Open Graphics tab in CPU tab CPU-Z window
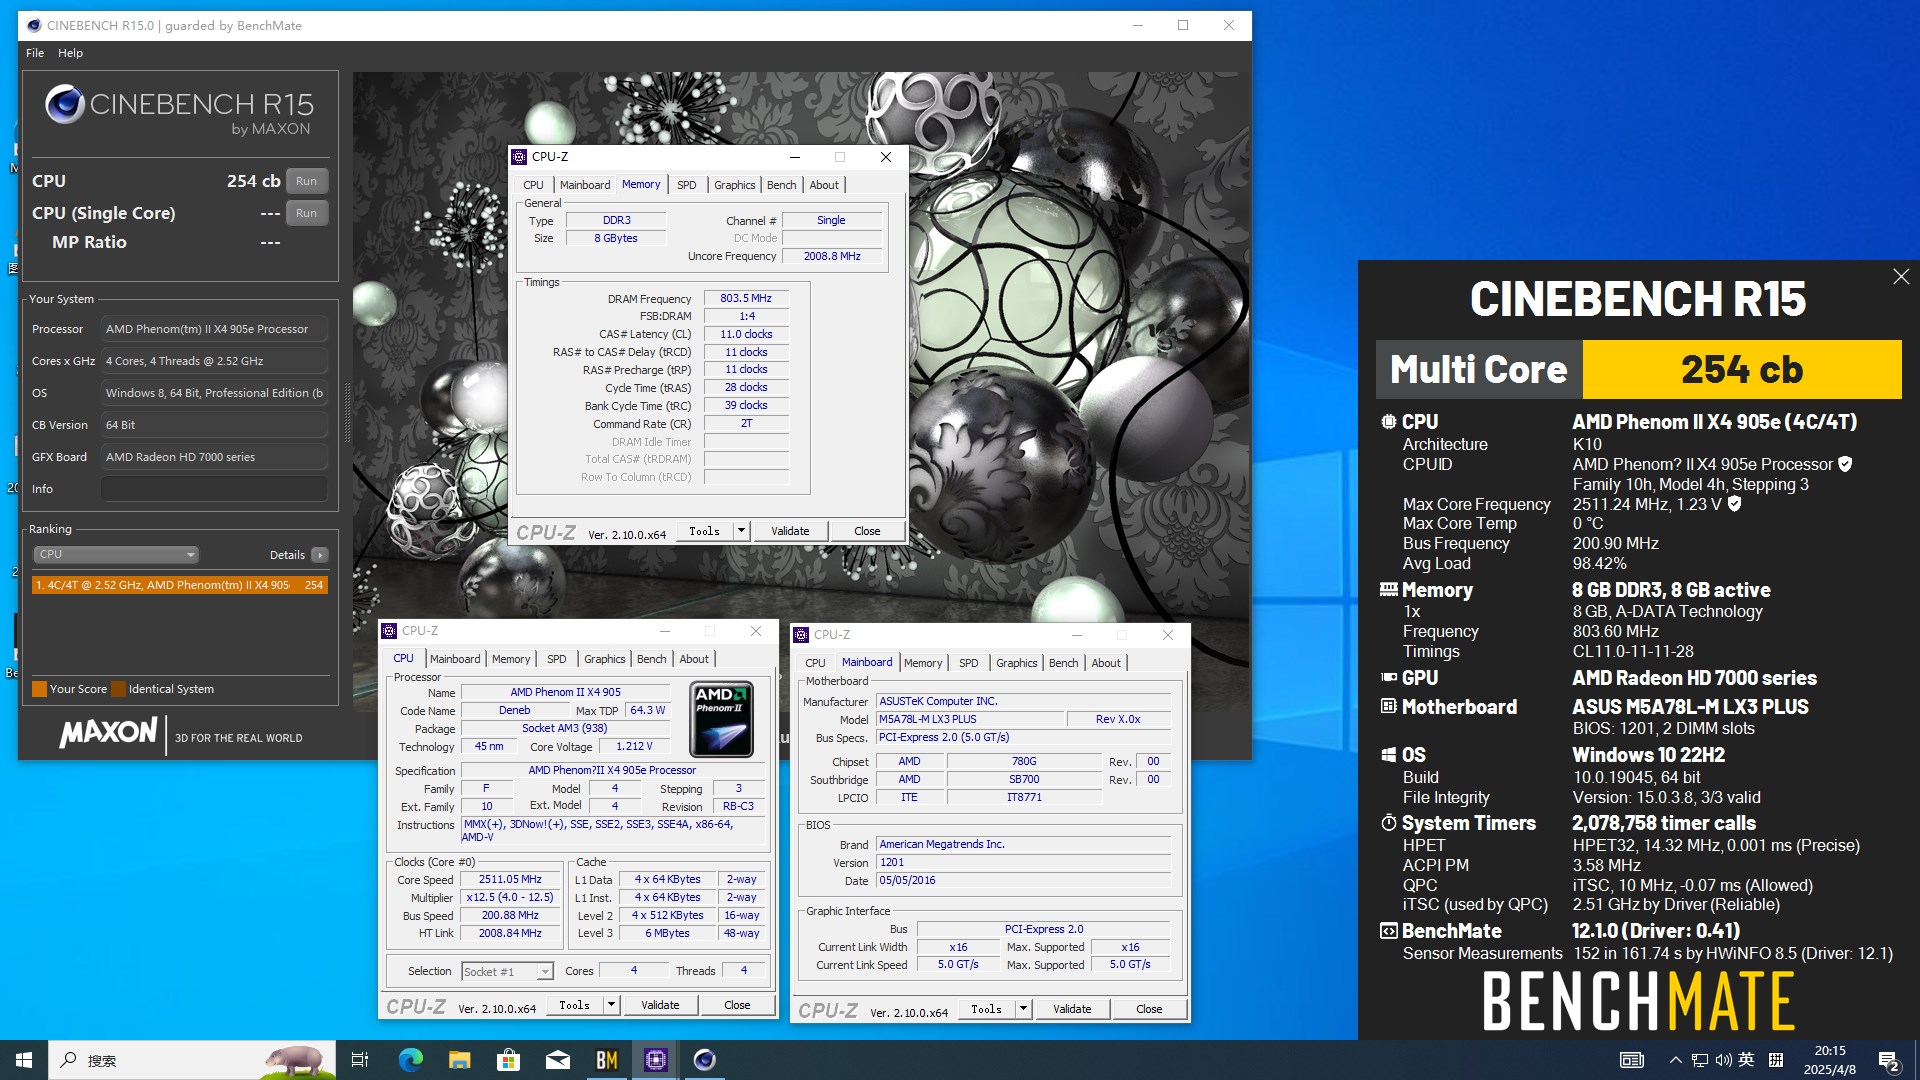The image size is (1920, 1080). pos(605,659)
